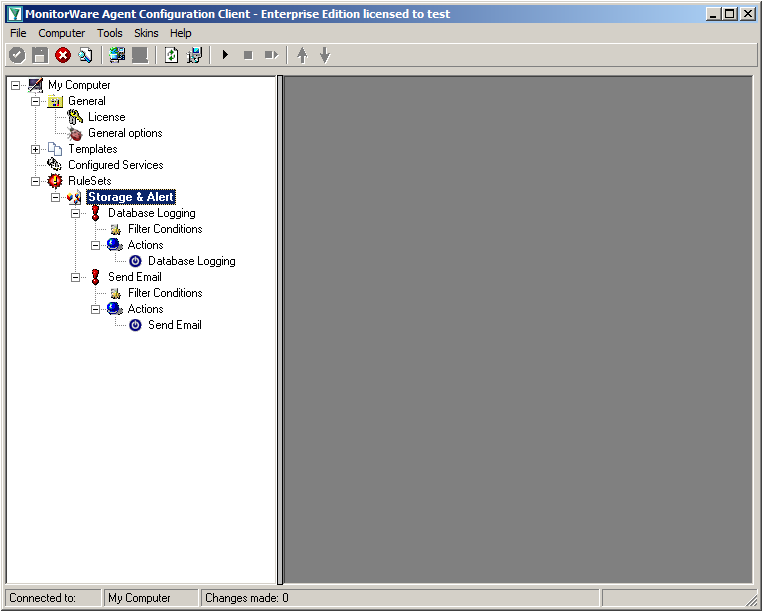
Task: Click the application logo in the title bar
Action: 15,14
